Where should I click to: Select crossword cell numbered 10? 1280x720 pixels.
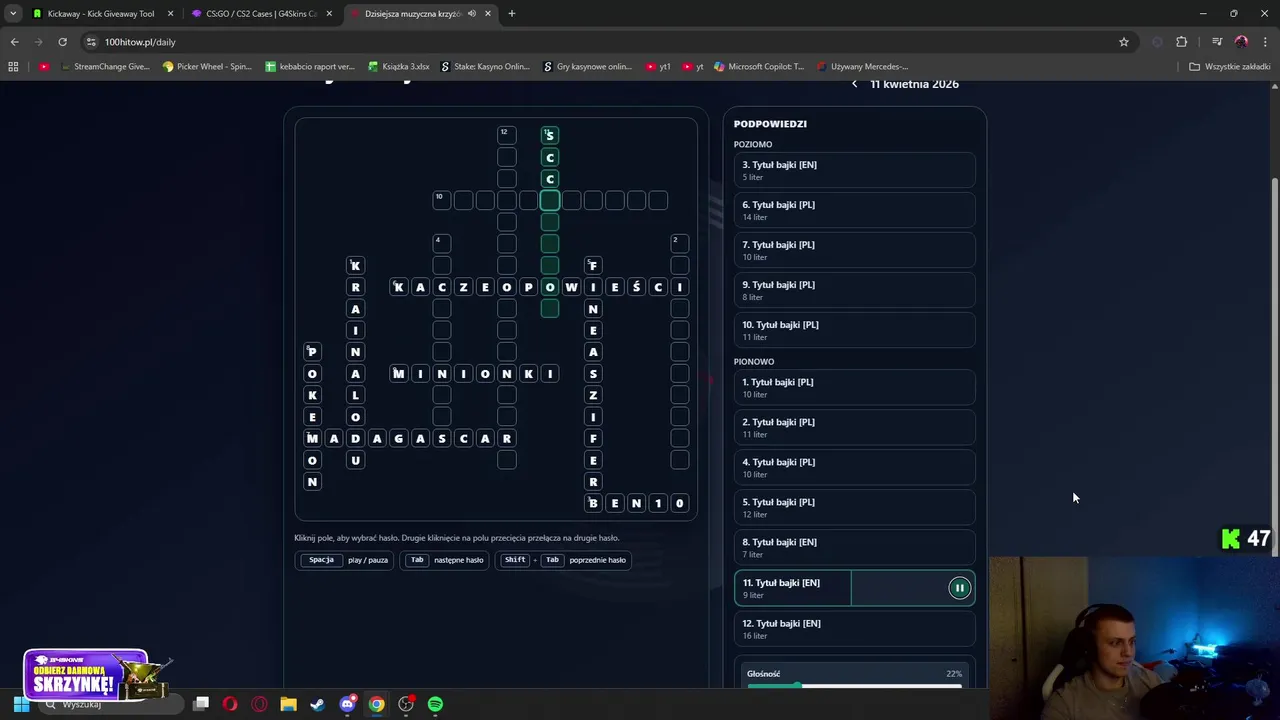[442, 200]
